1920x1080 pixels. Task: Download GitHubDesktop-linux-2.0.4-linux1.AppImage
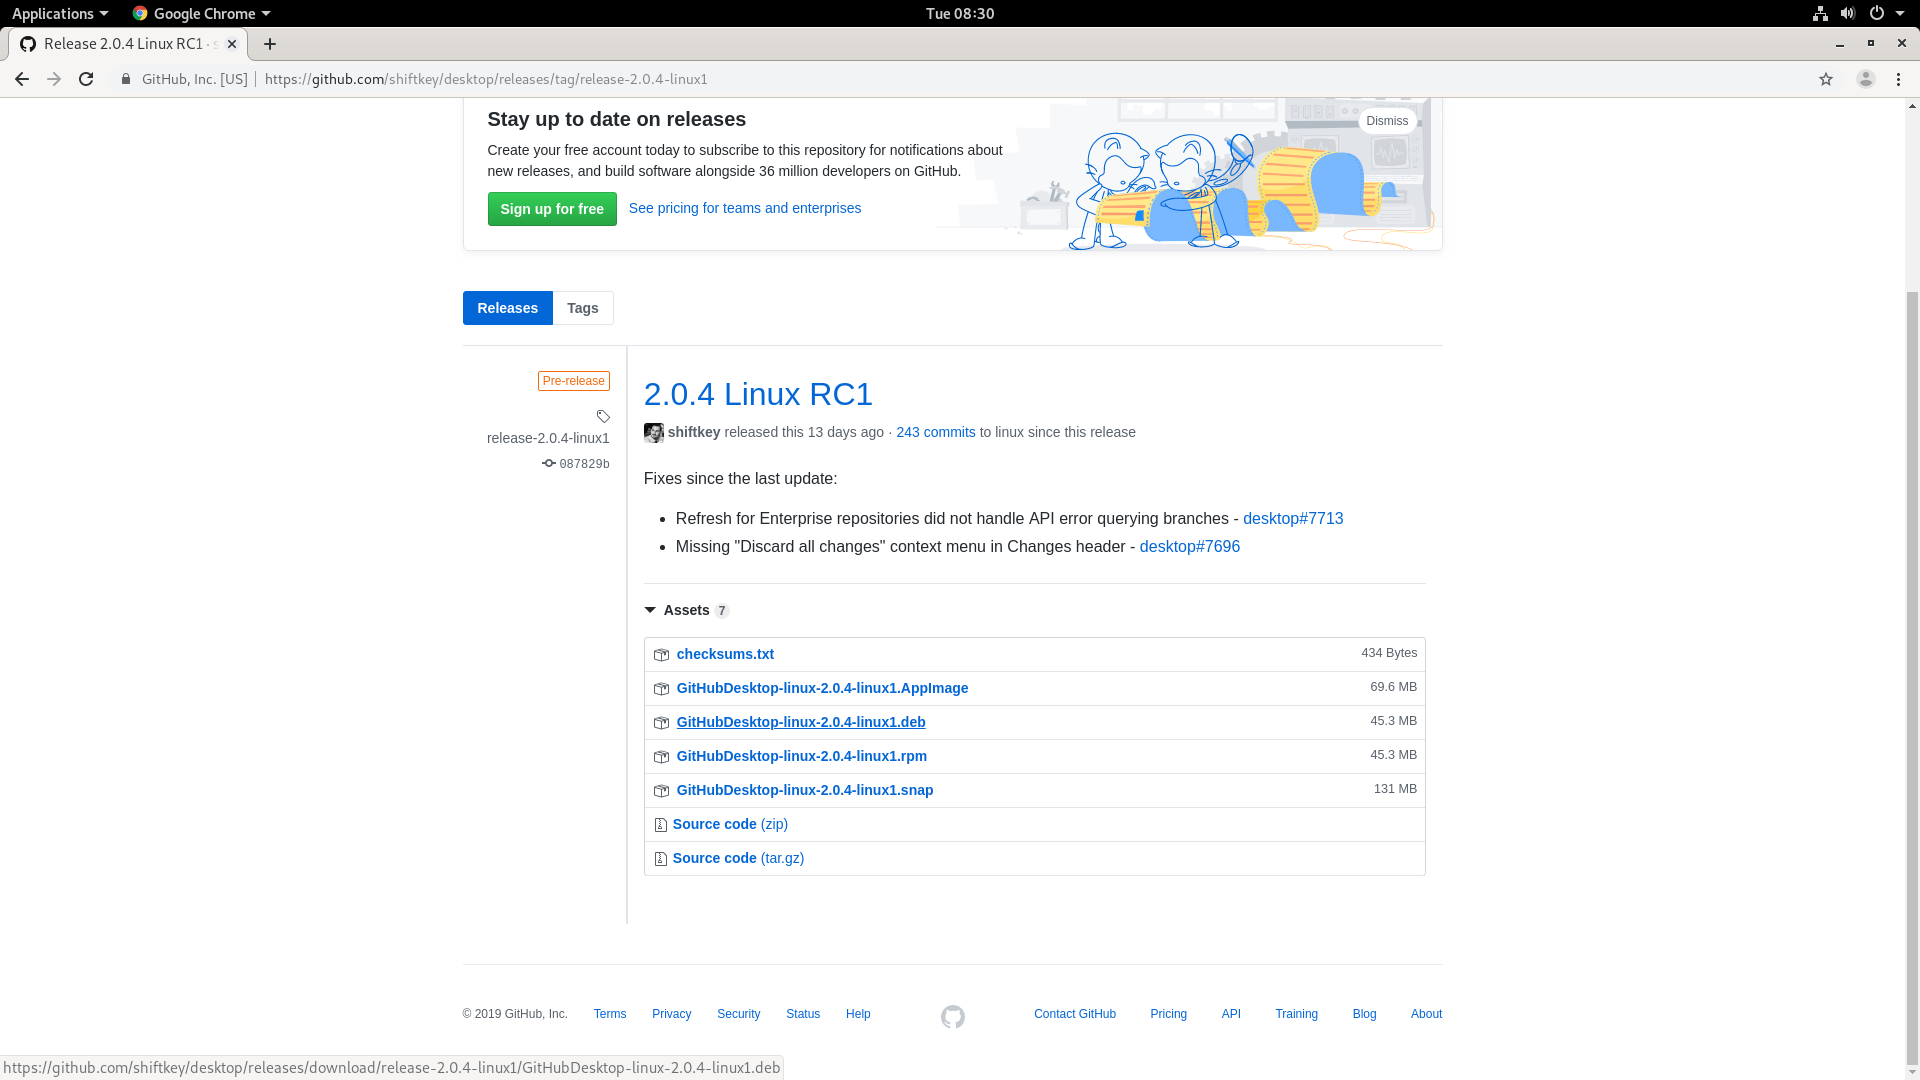822,688
